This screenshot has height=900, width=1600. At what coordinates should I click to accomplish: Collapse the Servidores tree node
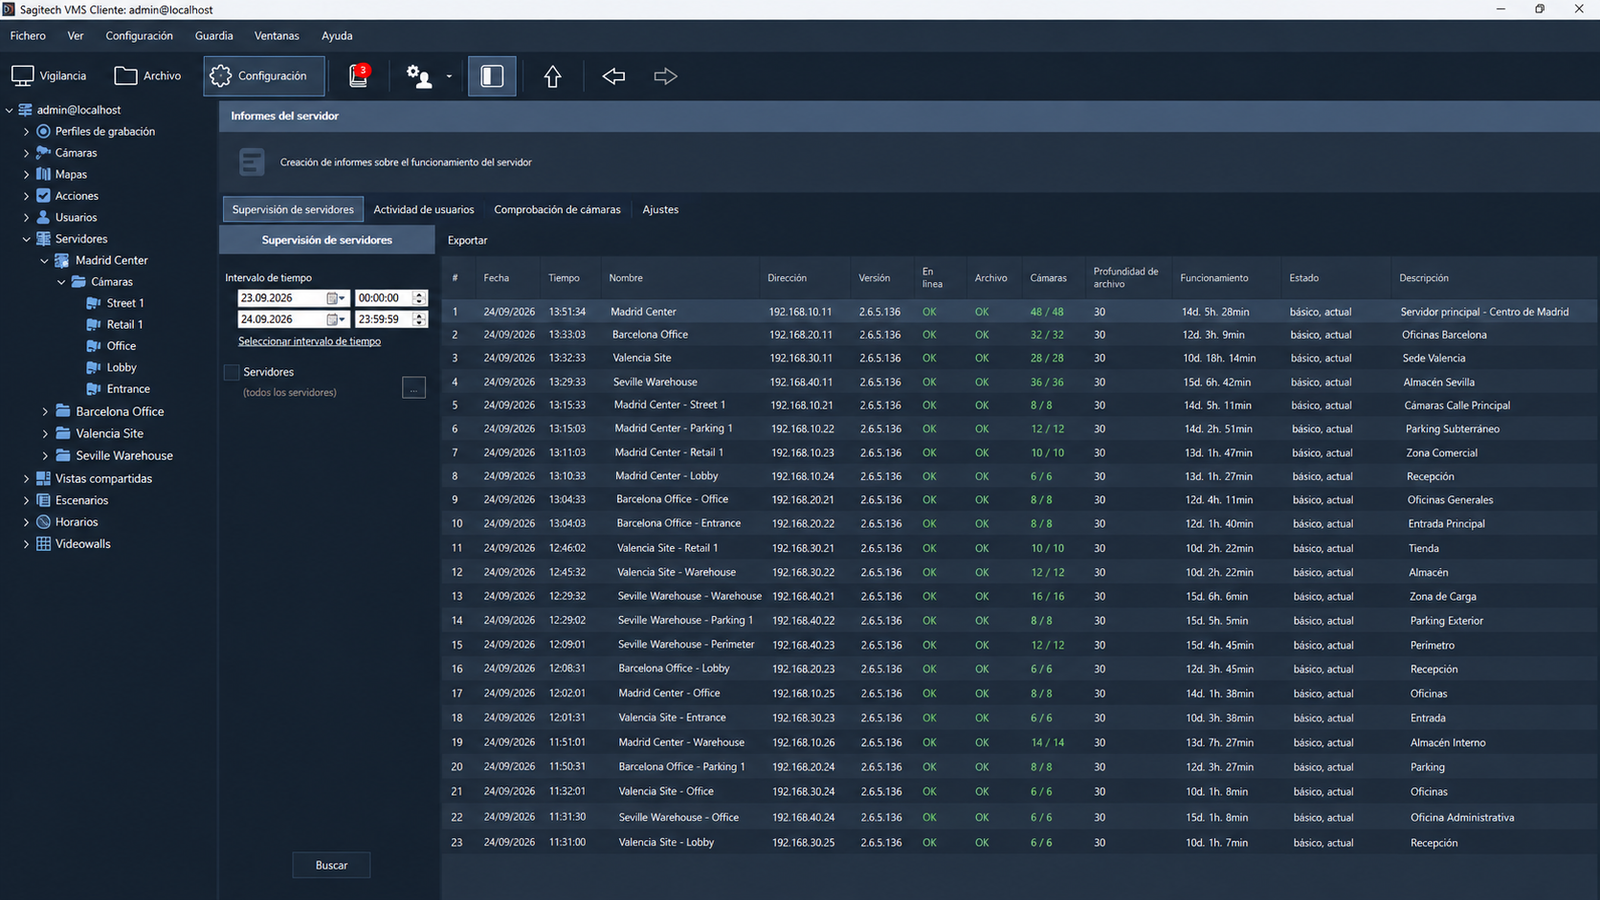click(x=26, y=239)
